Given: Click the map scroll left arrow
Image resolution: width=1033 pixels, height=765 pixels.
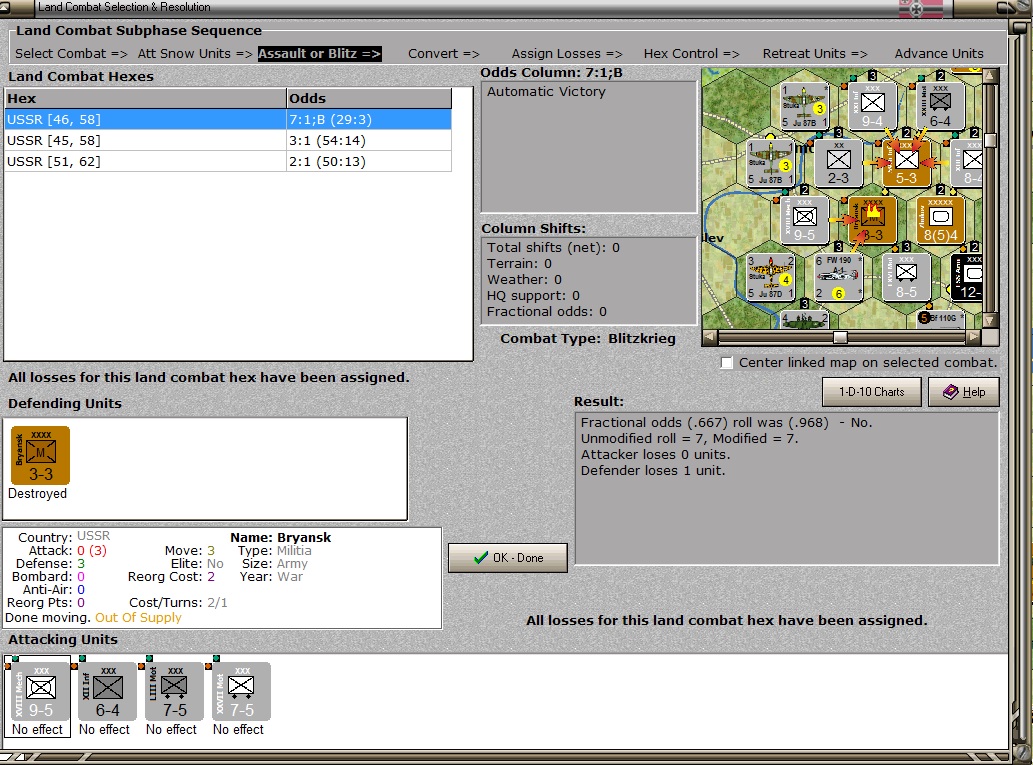Looking at the screenshot, I should 710,337.
